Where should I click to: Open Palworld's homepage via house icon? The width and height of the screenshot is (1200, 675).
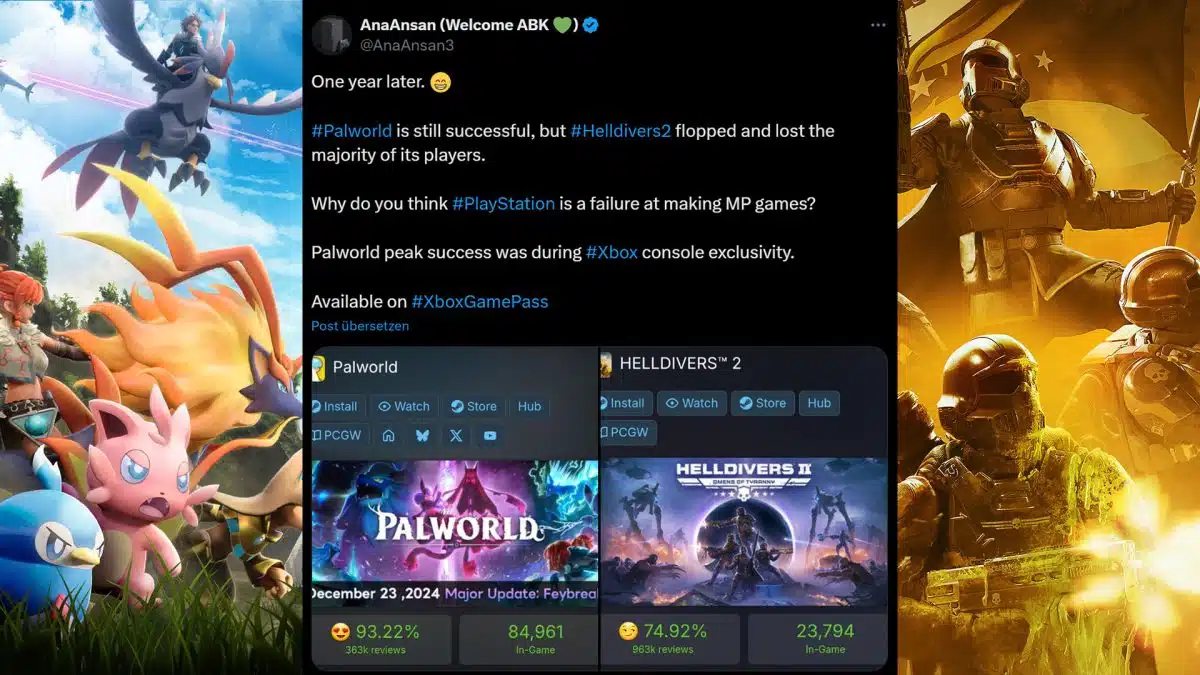pos(388,435)
